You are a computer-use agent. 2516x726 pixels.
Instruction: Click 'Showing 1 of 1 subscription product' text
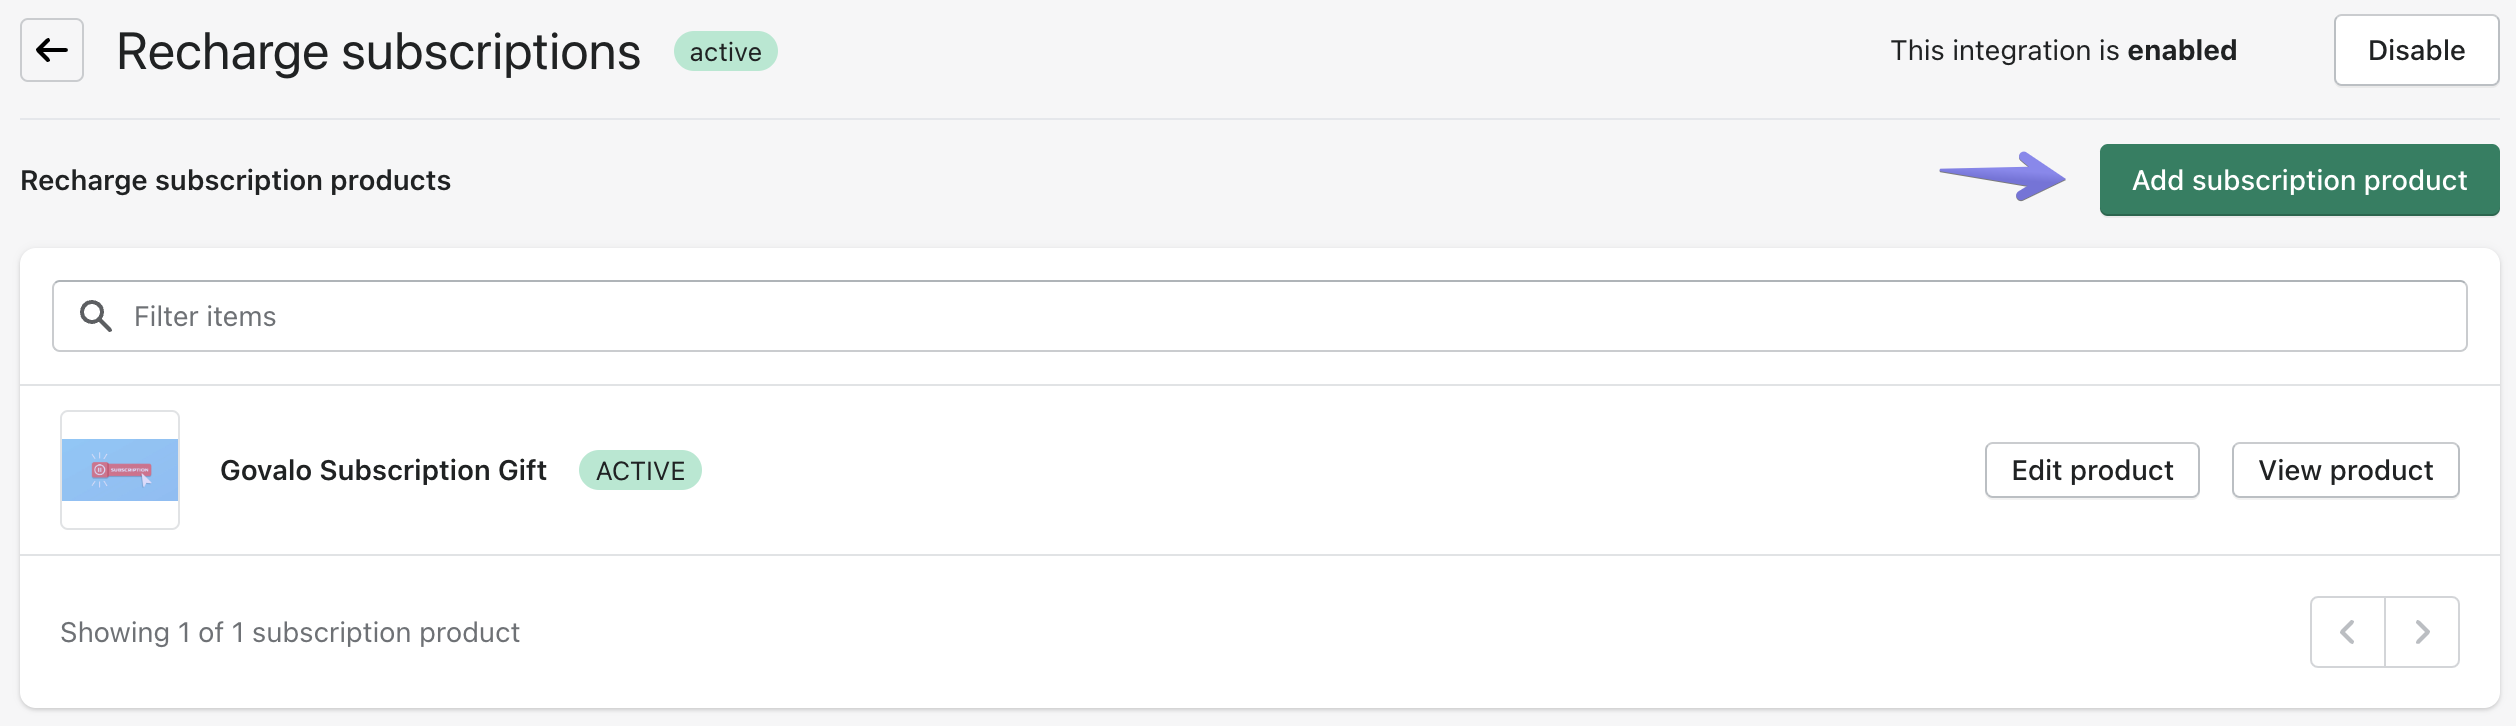[290, 632]
